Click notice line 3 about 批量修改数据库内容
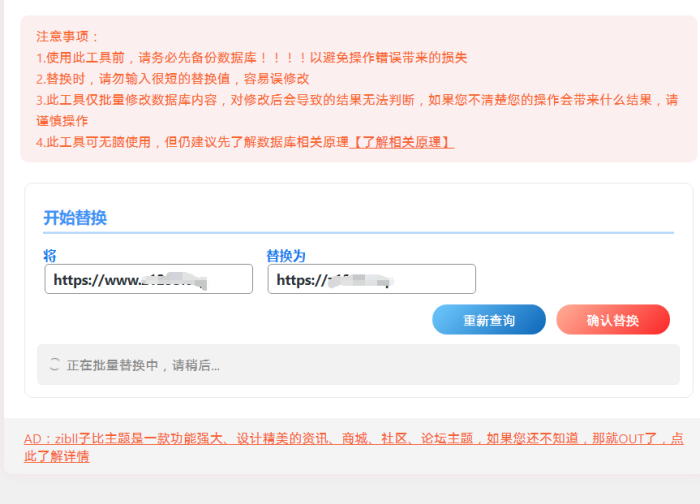The image size is (700, 504). pyautogui.click(x=357, y=110)
